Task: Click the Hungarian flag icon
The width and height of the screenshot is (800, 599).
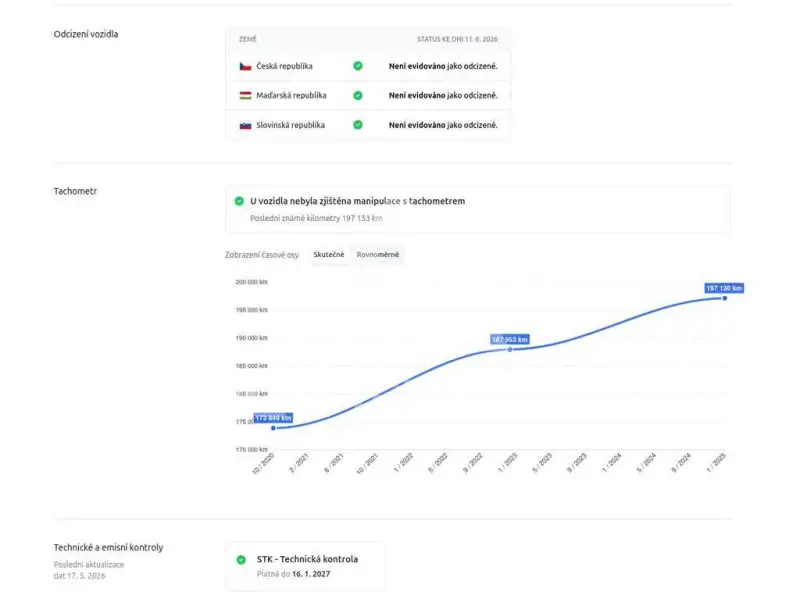Action: tap(245, 95)
